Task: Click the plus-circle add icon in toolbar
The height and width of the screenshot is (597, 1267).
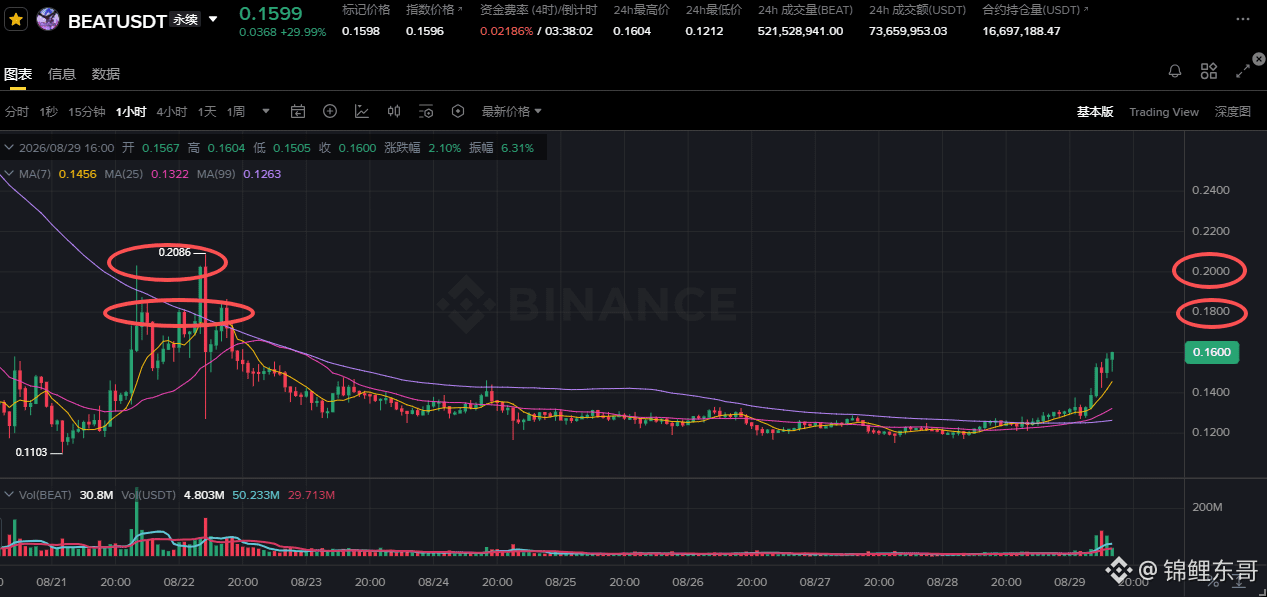Action: 330,111
